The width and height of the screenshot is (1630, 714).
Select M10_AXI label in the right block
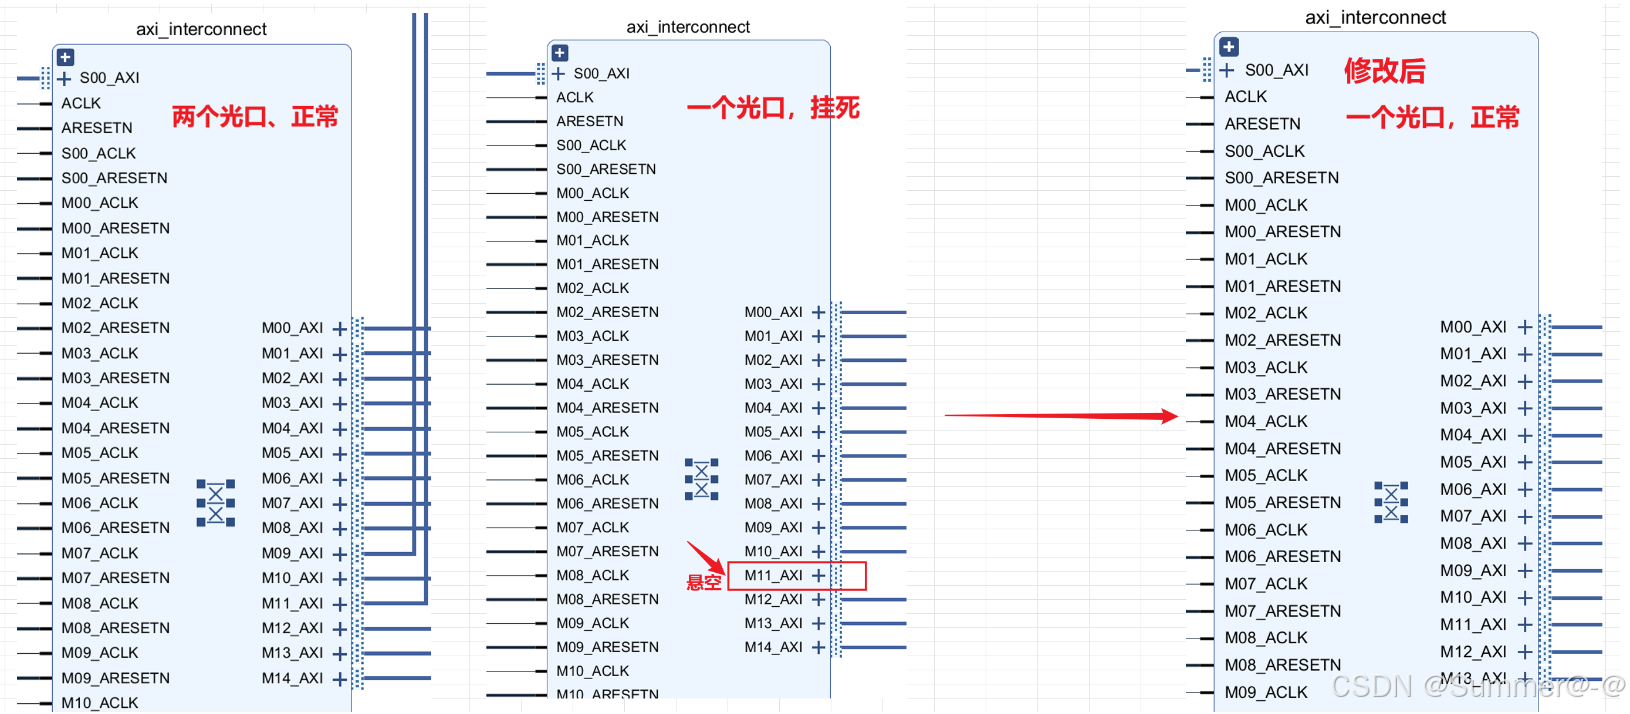tap(1474, 598)
